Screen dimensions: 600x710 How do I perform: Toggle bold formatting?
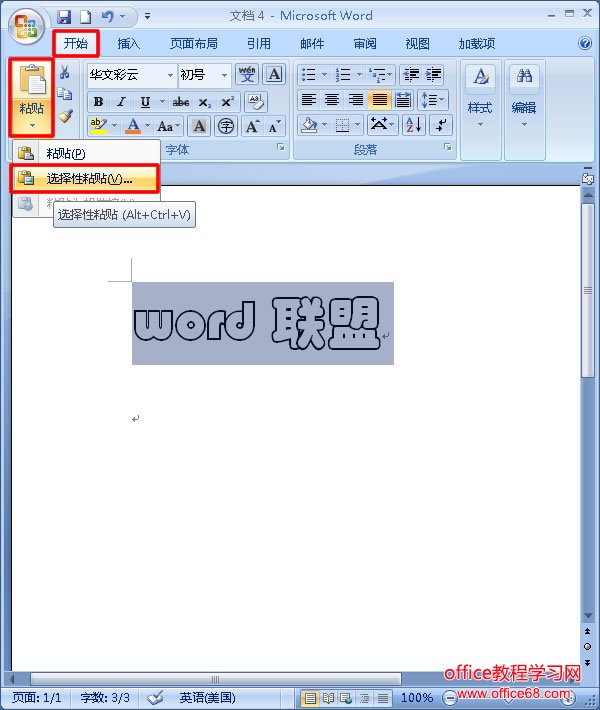(x=98, y=102)
